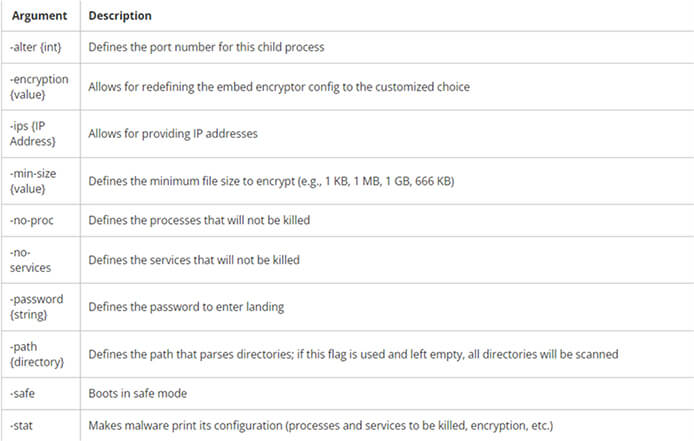Click the -encryption {value} argument cell
Image resolution: width=694 pixels, height=441 pixels.
pos(39,87)
